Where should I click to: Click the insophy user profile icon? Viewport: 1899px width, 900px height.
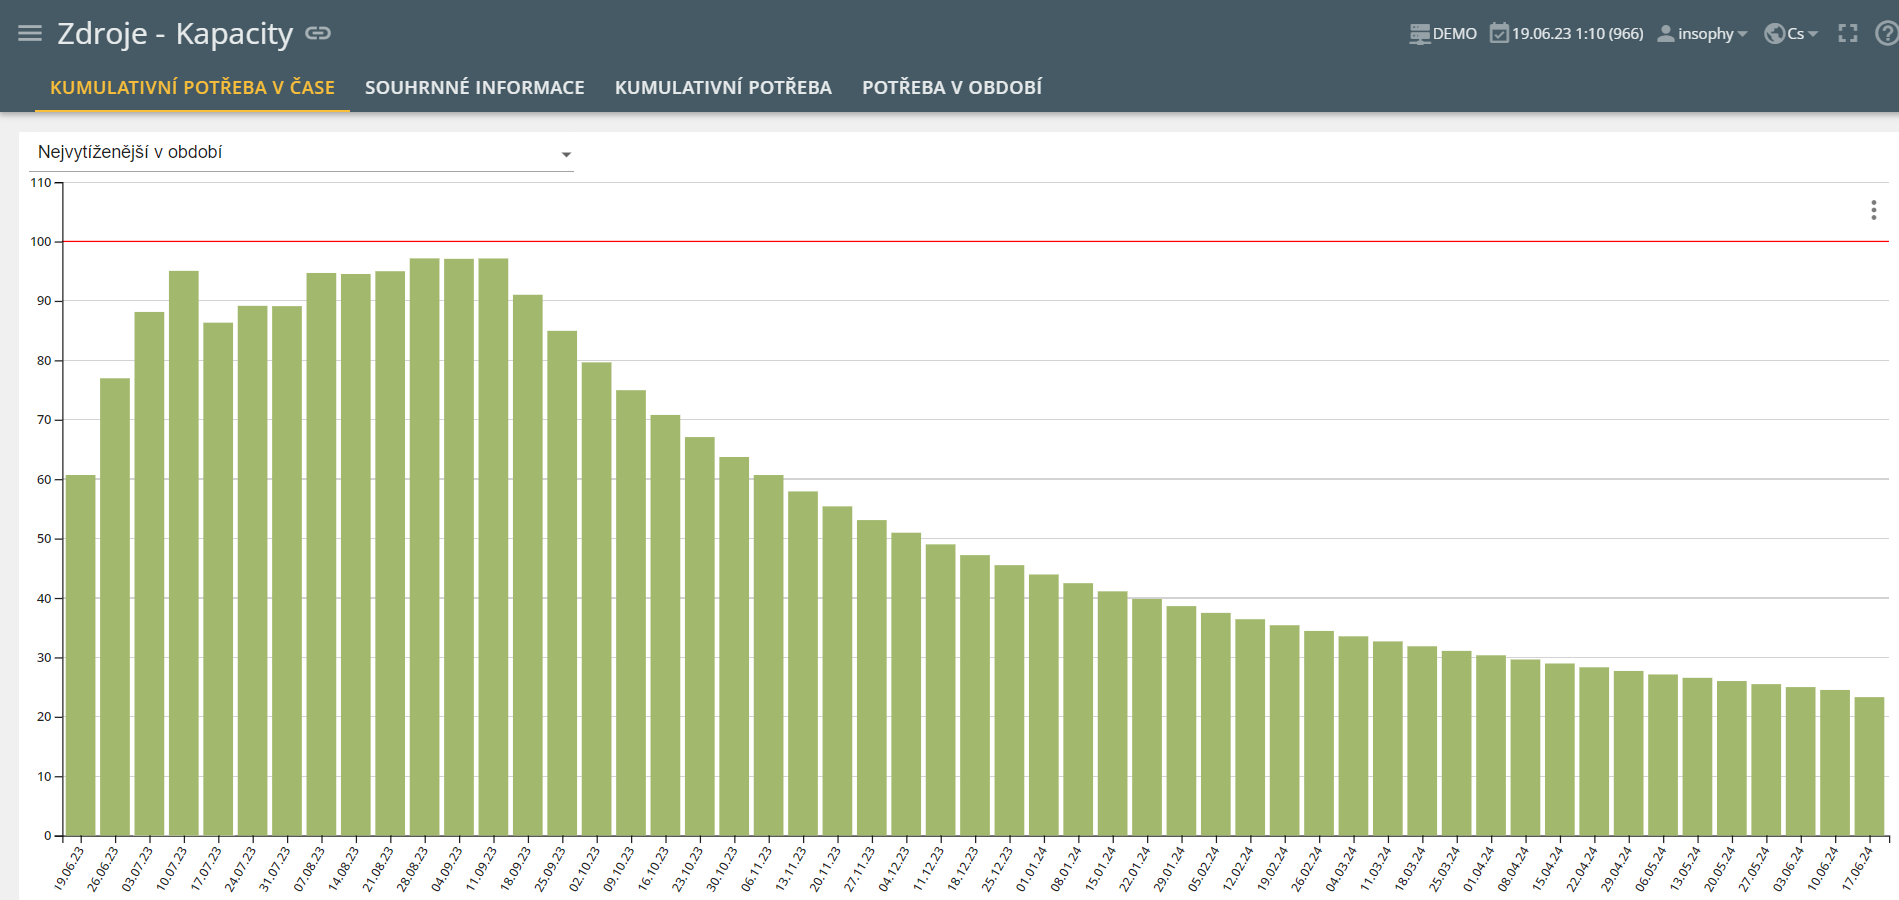tap(1665, 34)
